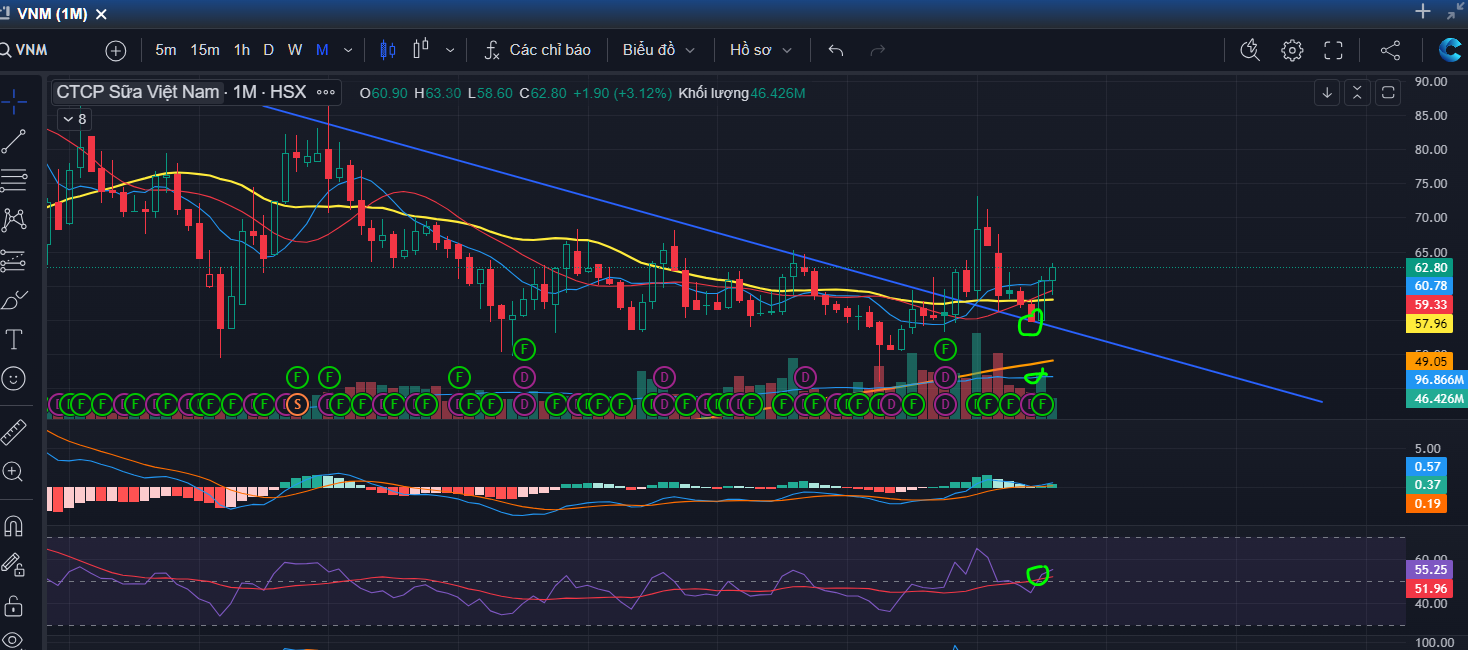1468x650 pixels.
Task: Select the M monthly timeframe
Action: tap(322, 50)
